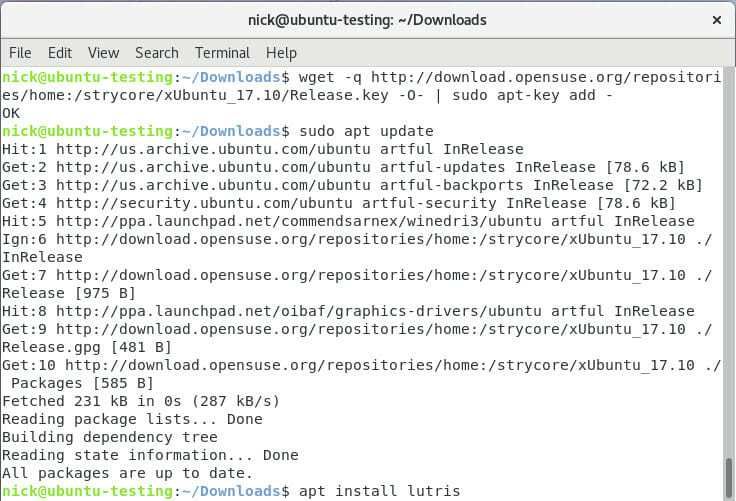
Task: Click 'Fetched 231 kB in 0s' line
Action: [x=141, y=401]
